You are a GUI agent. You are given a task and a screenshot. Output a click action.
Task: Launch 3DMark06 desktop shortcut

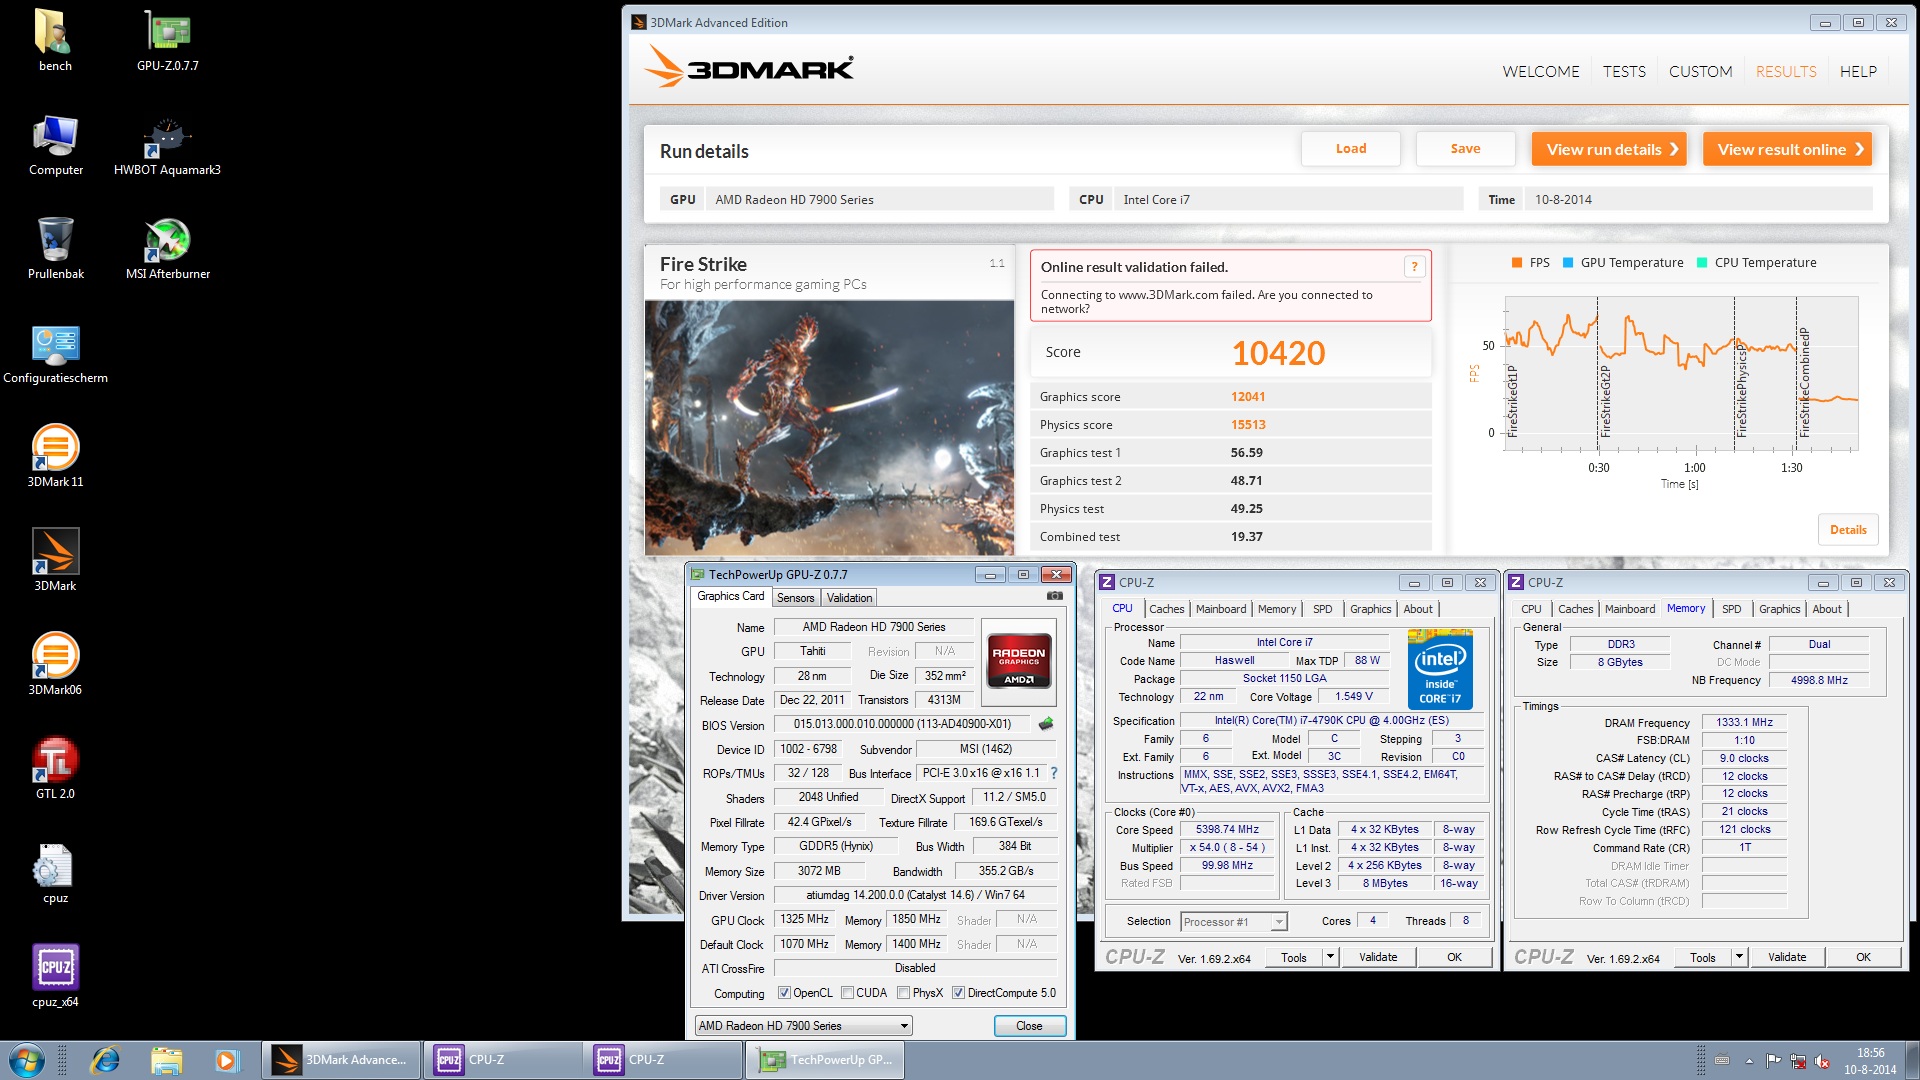tap(55, 665)
